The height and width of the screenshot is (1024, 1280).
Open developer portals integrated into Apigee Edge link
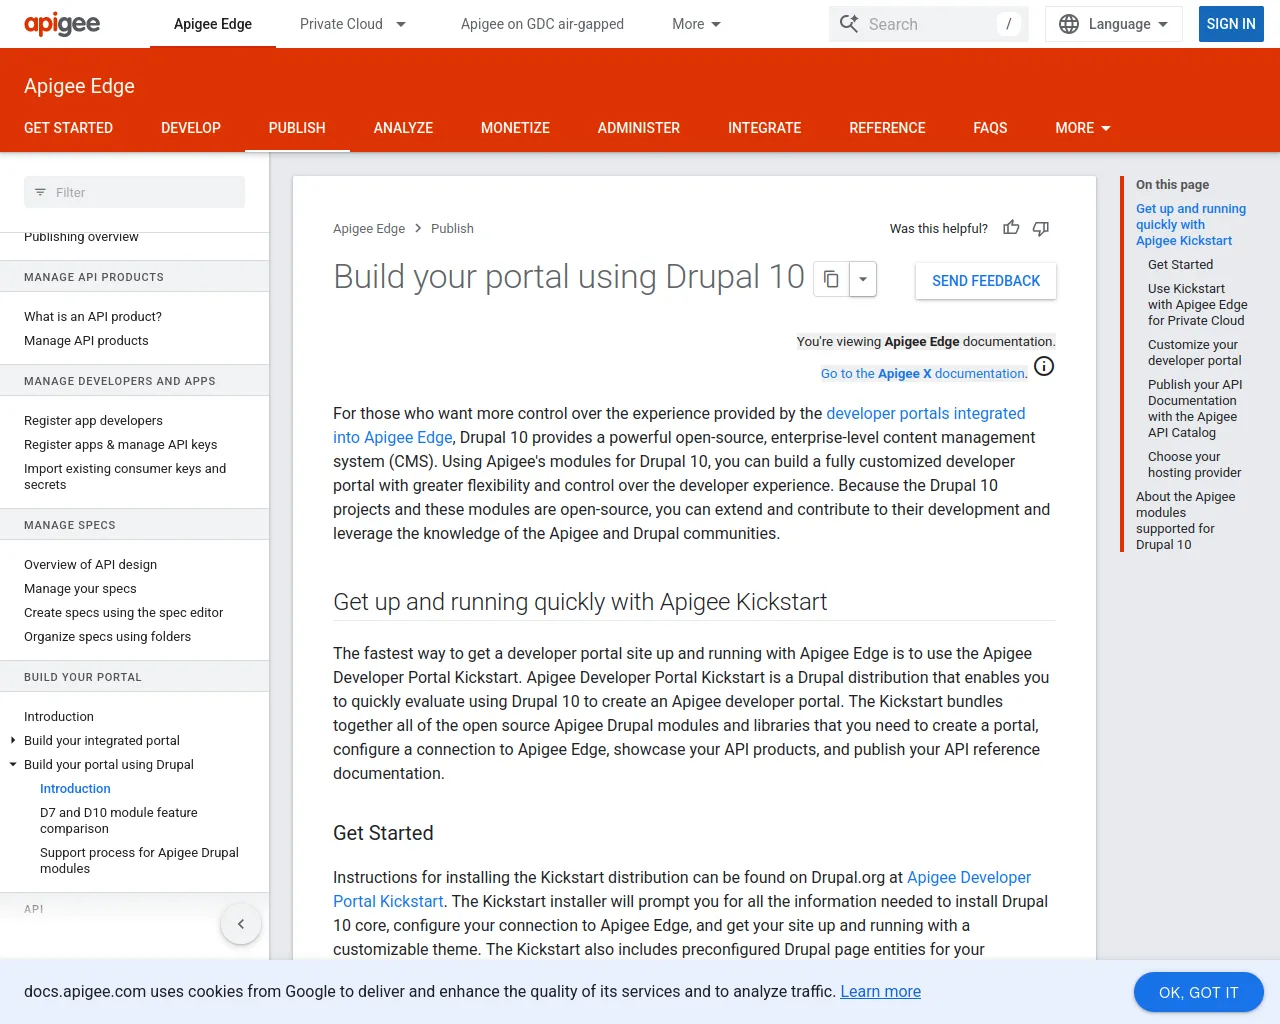[926, 413]
